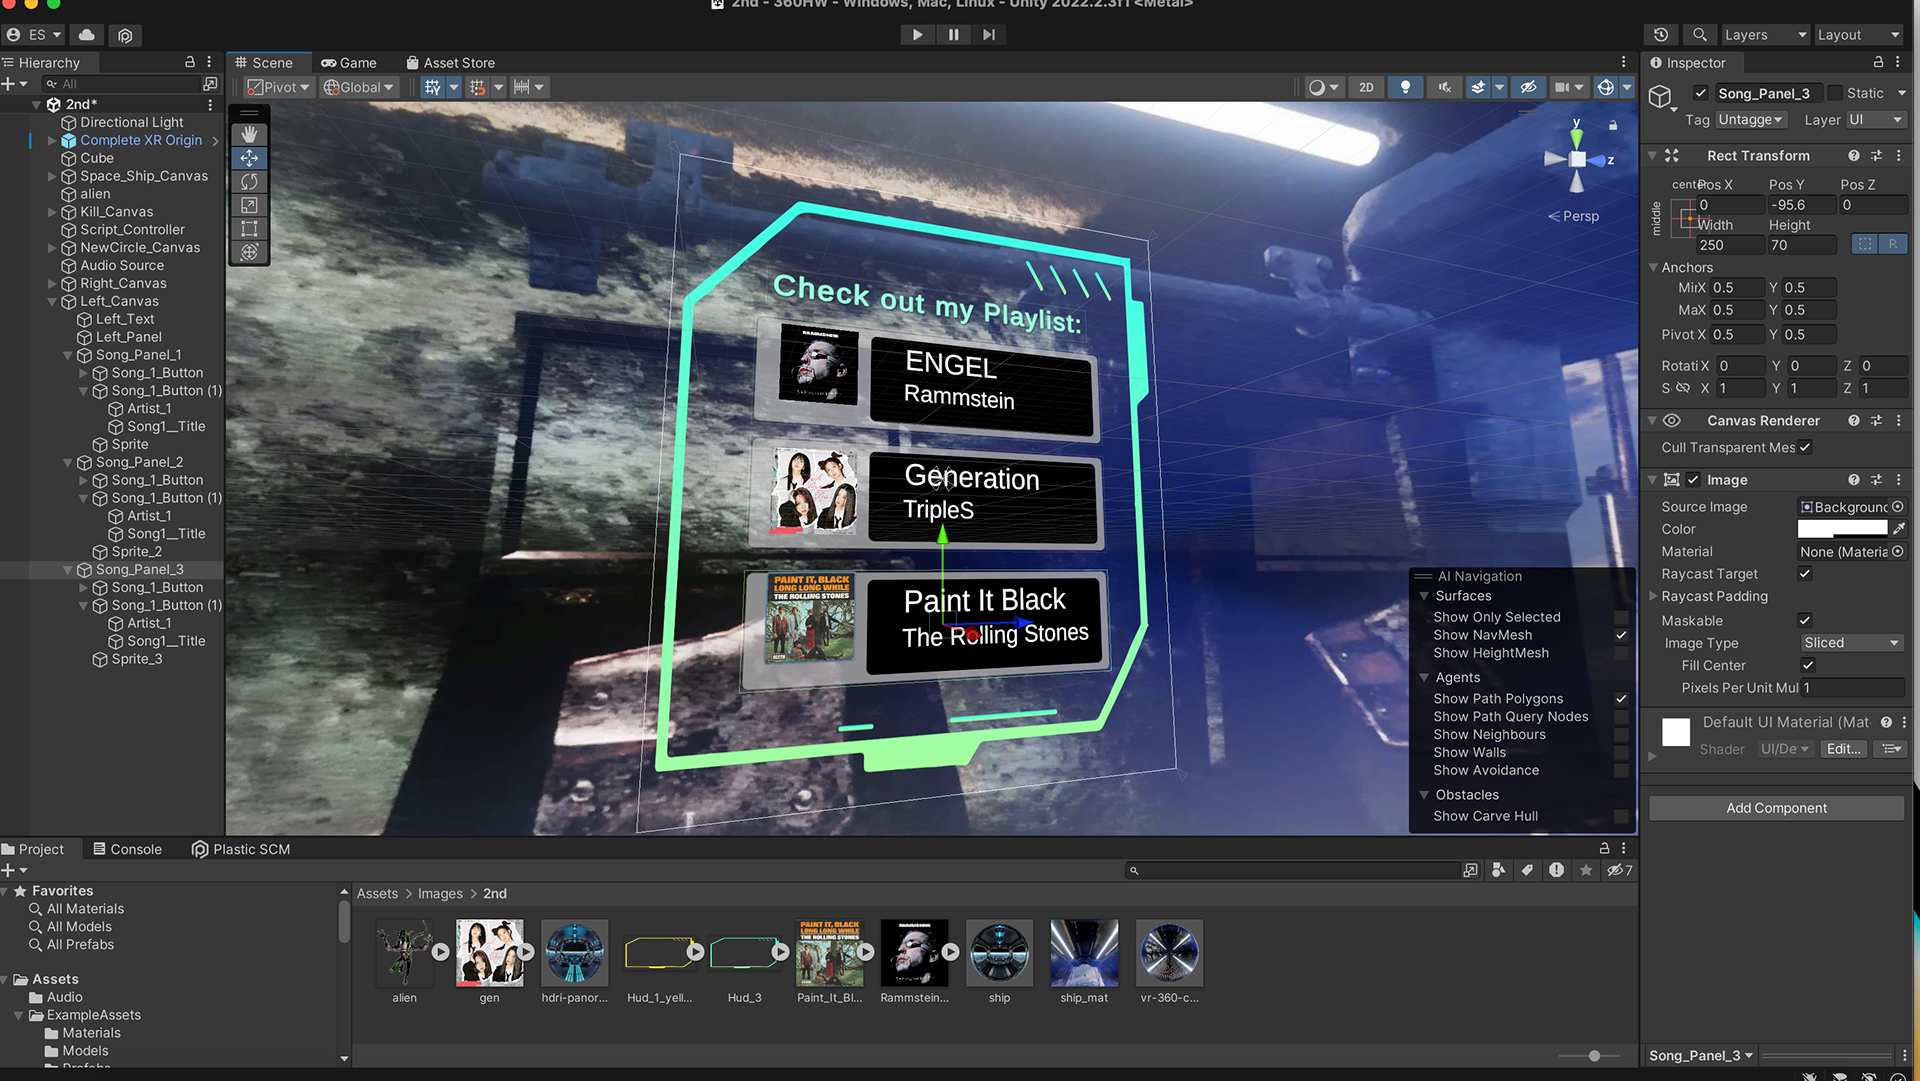The width and height of the screenshot is (1920, 1081).
Task: Lock the Hierarchy panel
Action: (x=190, y=62)
